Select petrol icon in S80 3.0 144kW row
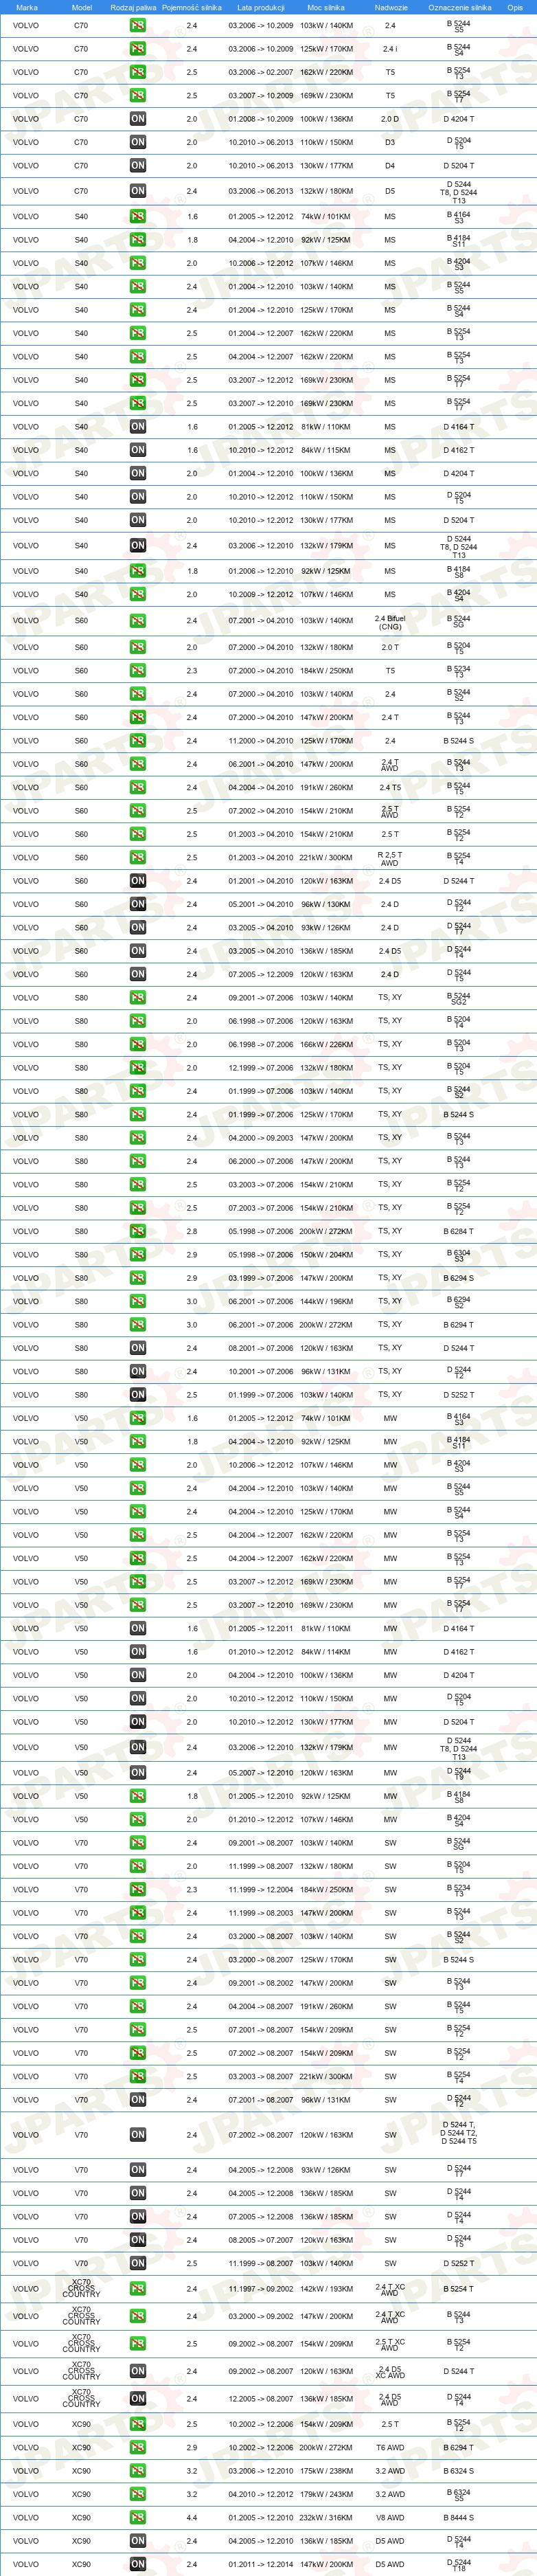The image size is (537, 2576). tap(138, 1302)
